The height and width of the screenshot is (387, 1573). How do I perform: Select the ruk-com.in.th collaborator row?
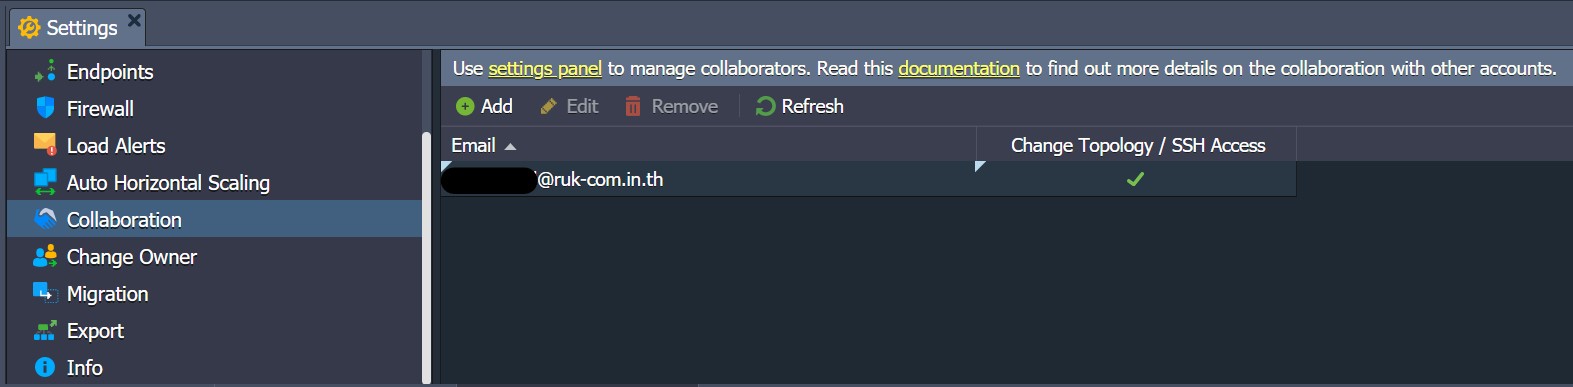pyautogui.click(x=868, y=179)
